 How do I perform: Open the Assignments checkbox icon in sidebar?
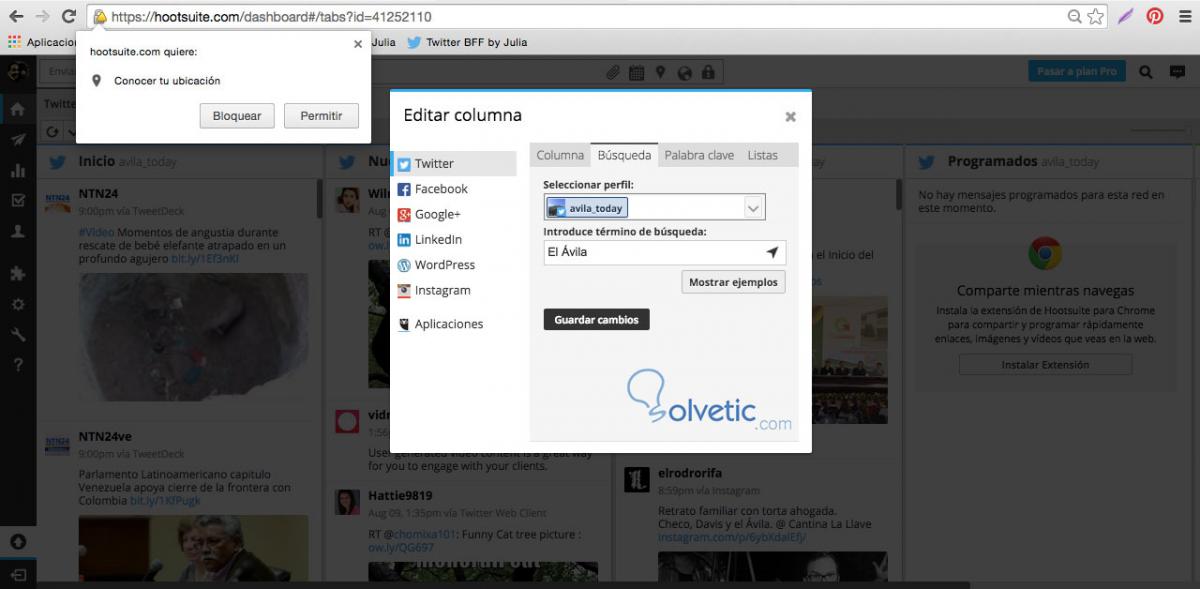(x=17, y=200)
